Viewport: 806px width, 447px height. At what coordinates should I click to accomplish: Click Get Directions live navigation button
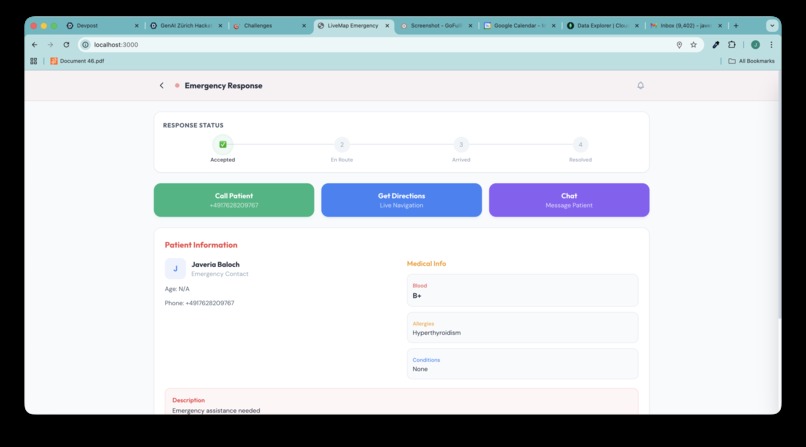pos(401,200)
